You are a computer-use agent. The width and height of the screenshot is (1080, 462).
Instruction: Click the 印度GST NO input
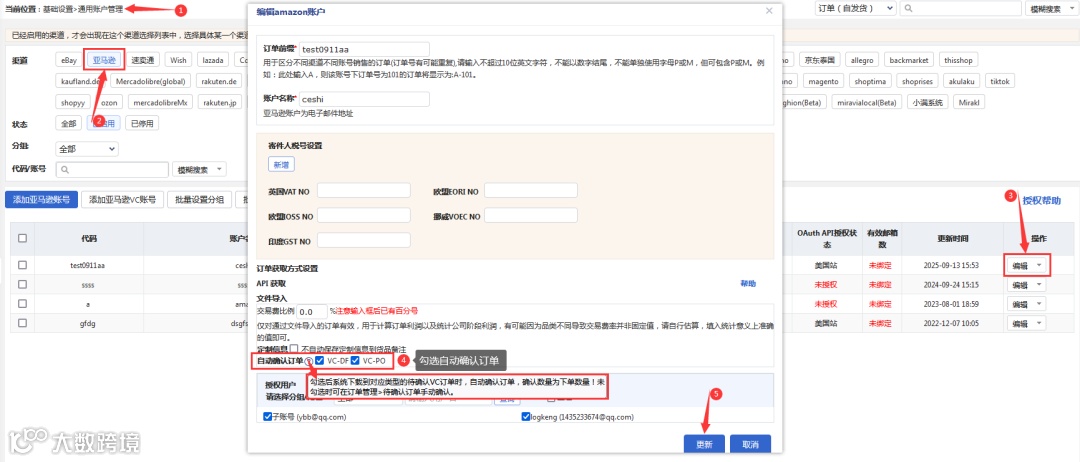(364, 240)
